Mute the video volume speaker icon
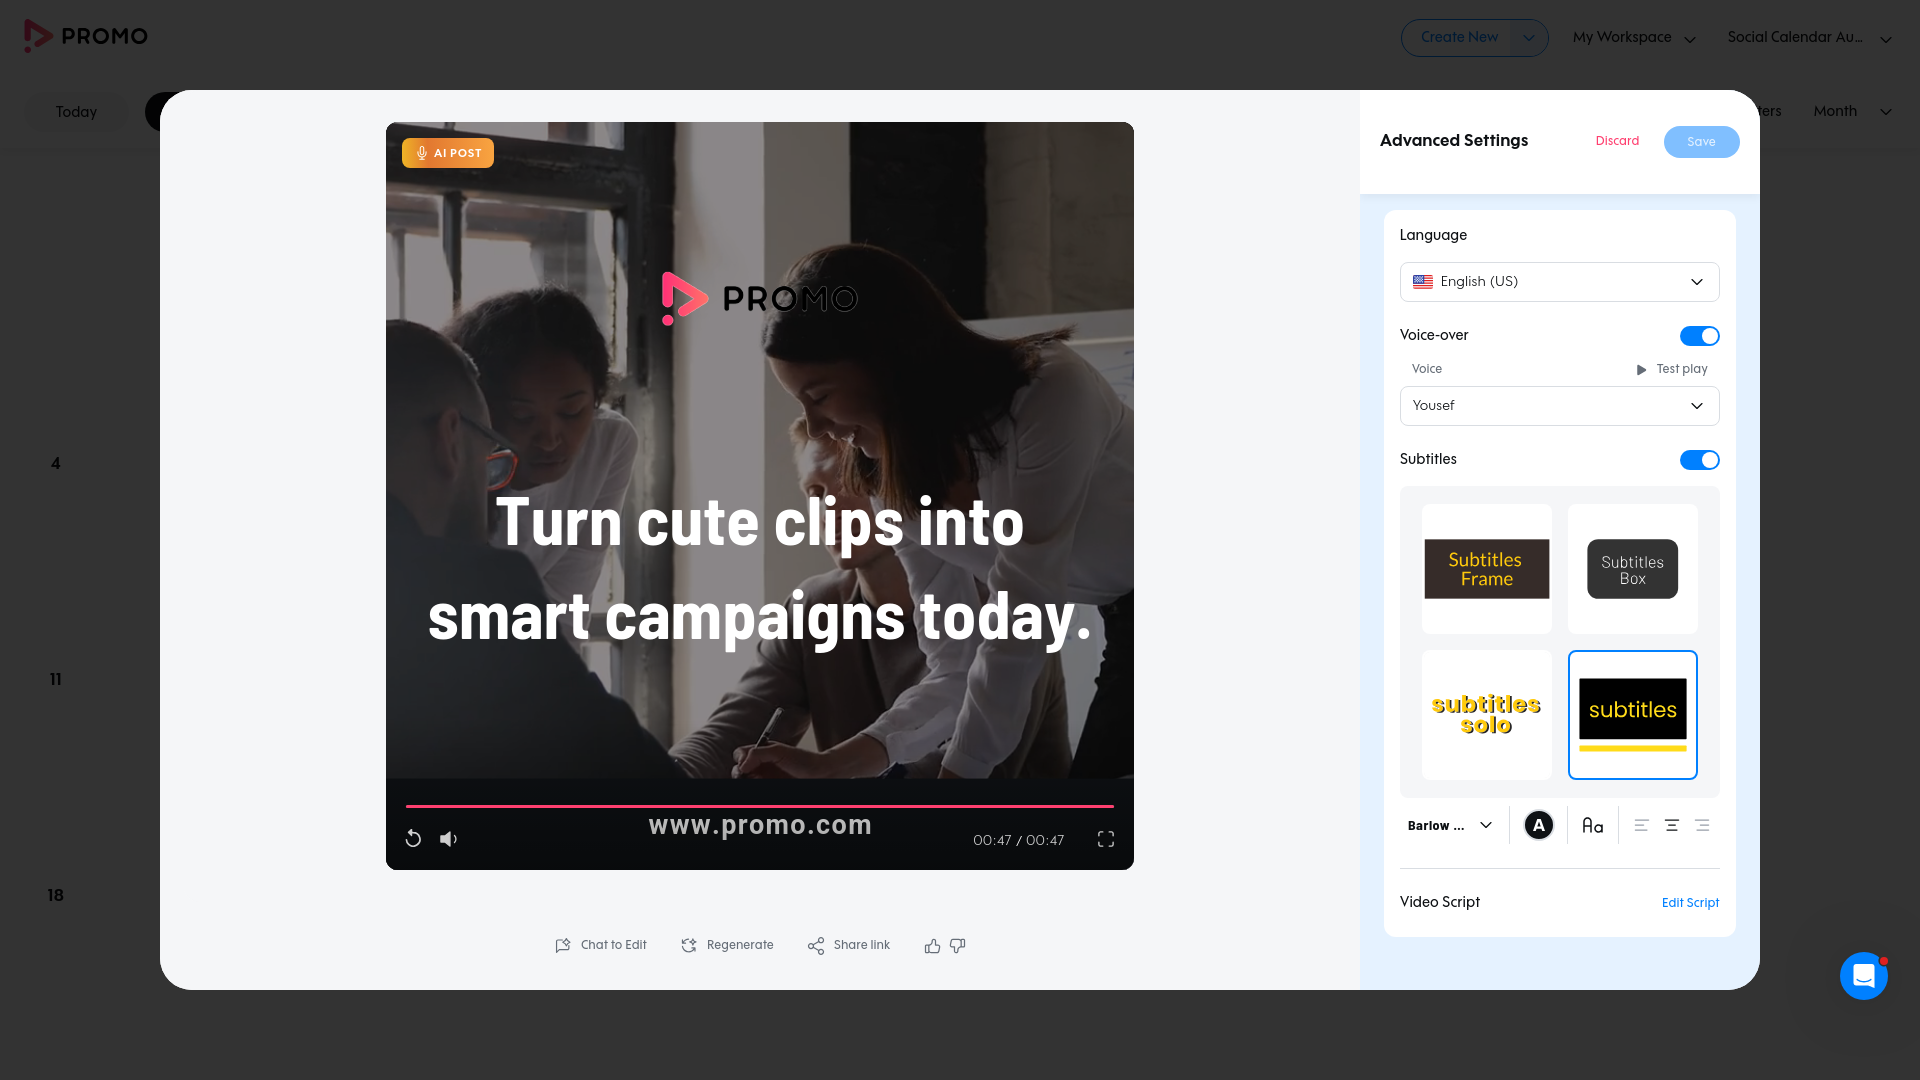Image resolution: width=1920 pixels, height=1080 pixels. (448, 839)
